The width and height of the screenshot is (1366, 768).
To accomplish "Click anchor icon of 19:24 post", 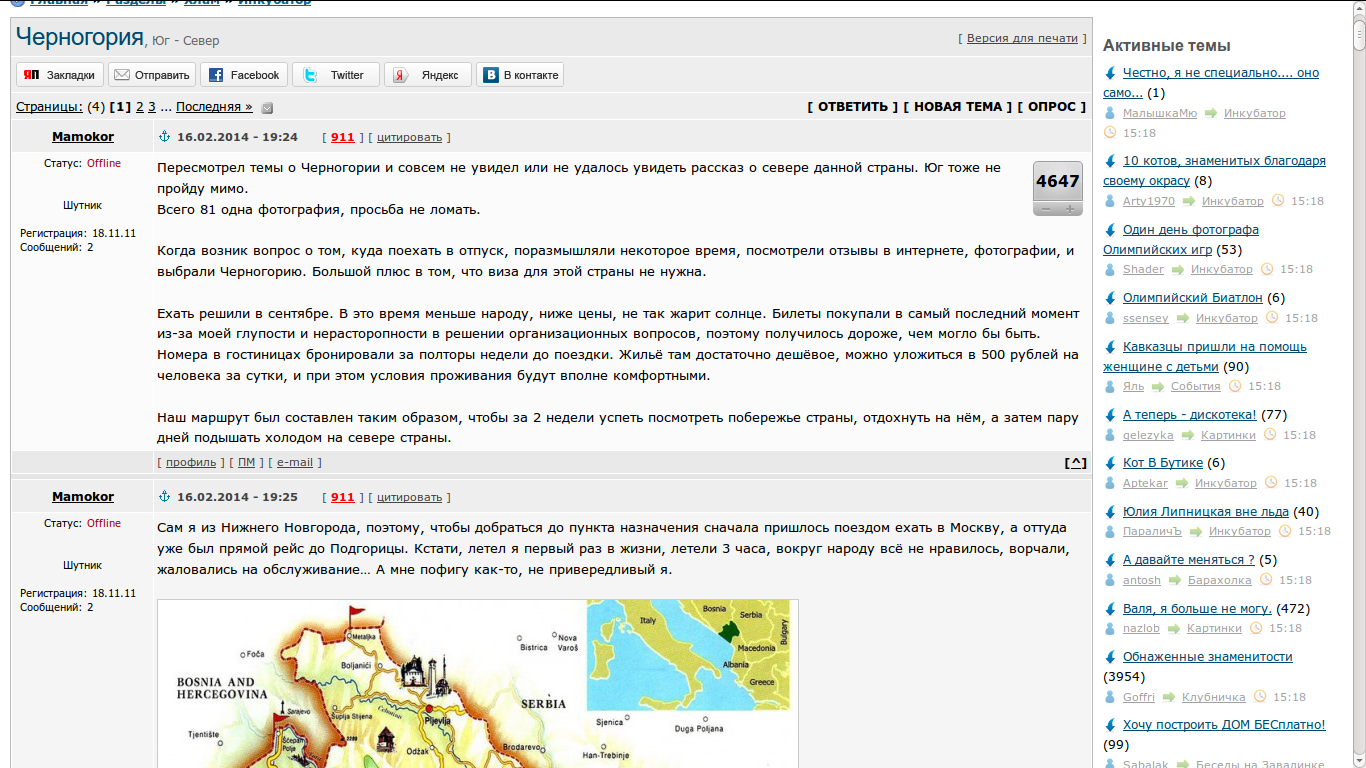I will (x=165, y=137).
